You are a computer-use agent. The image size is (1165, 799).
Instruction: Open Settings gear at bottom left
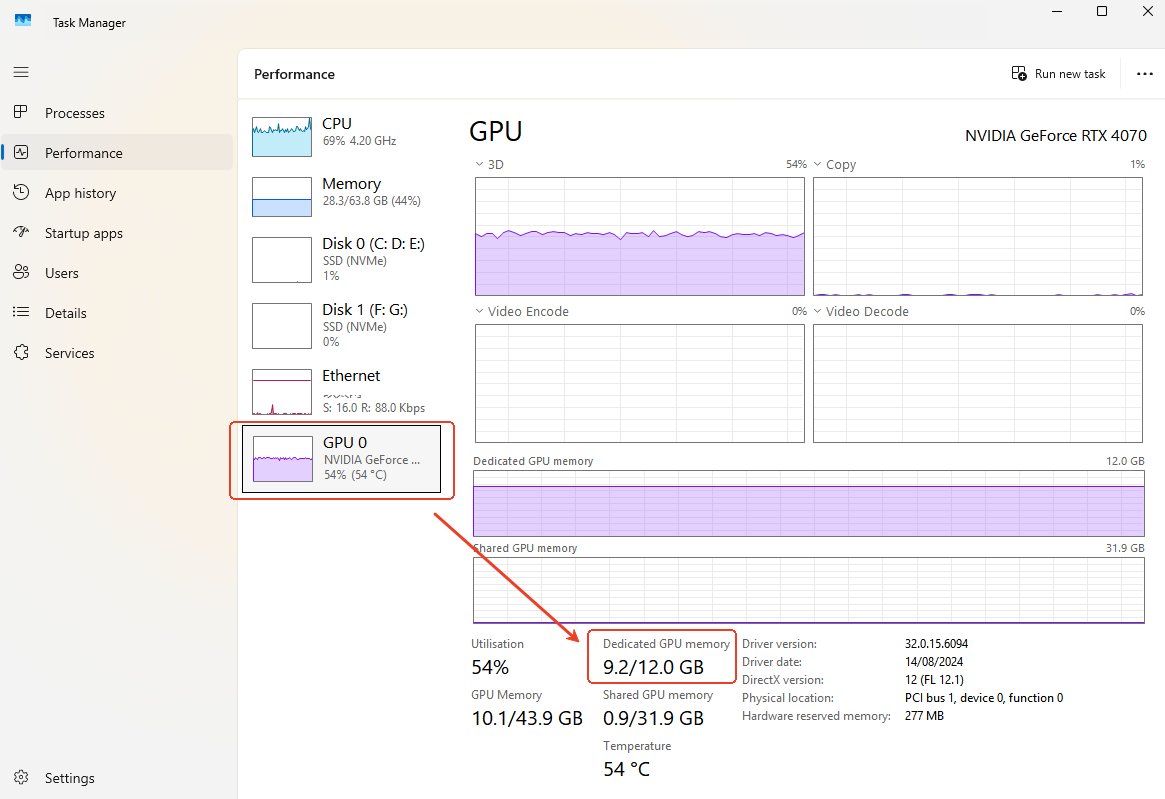pos(21,778)
